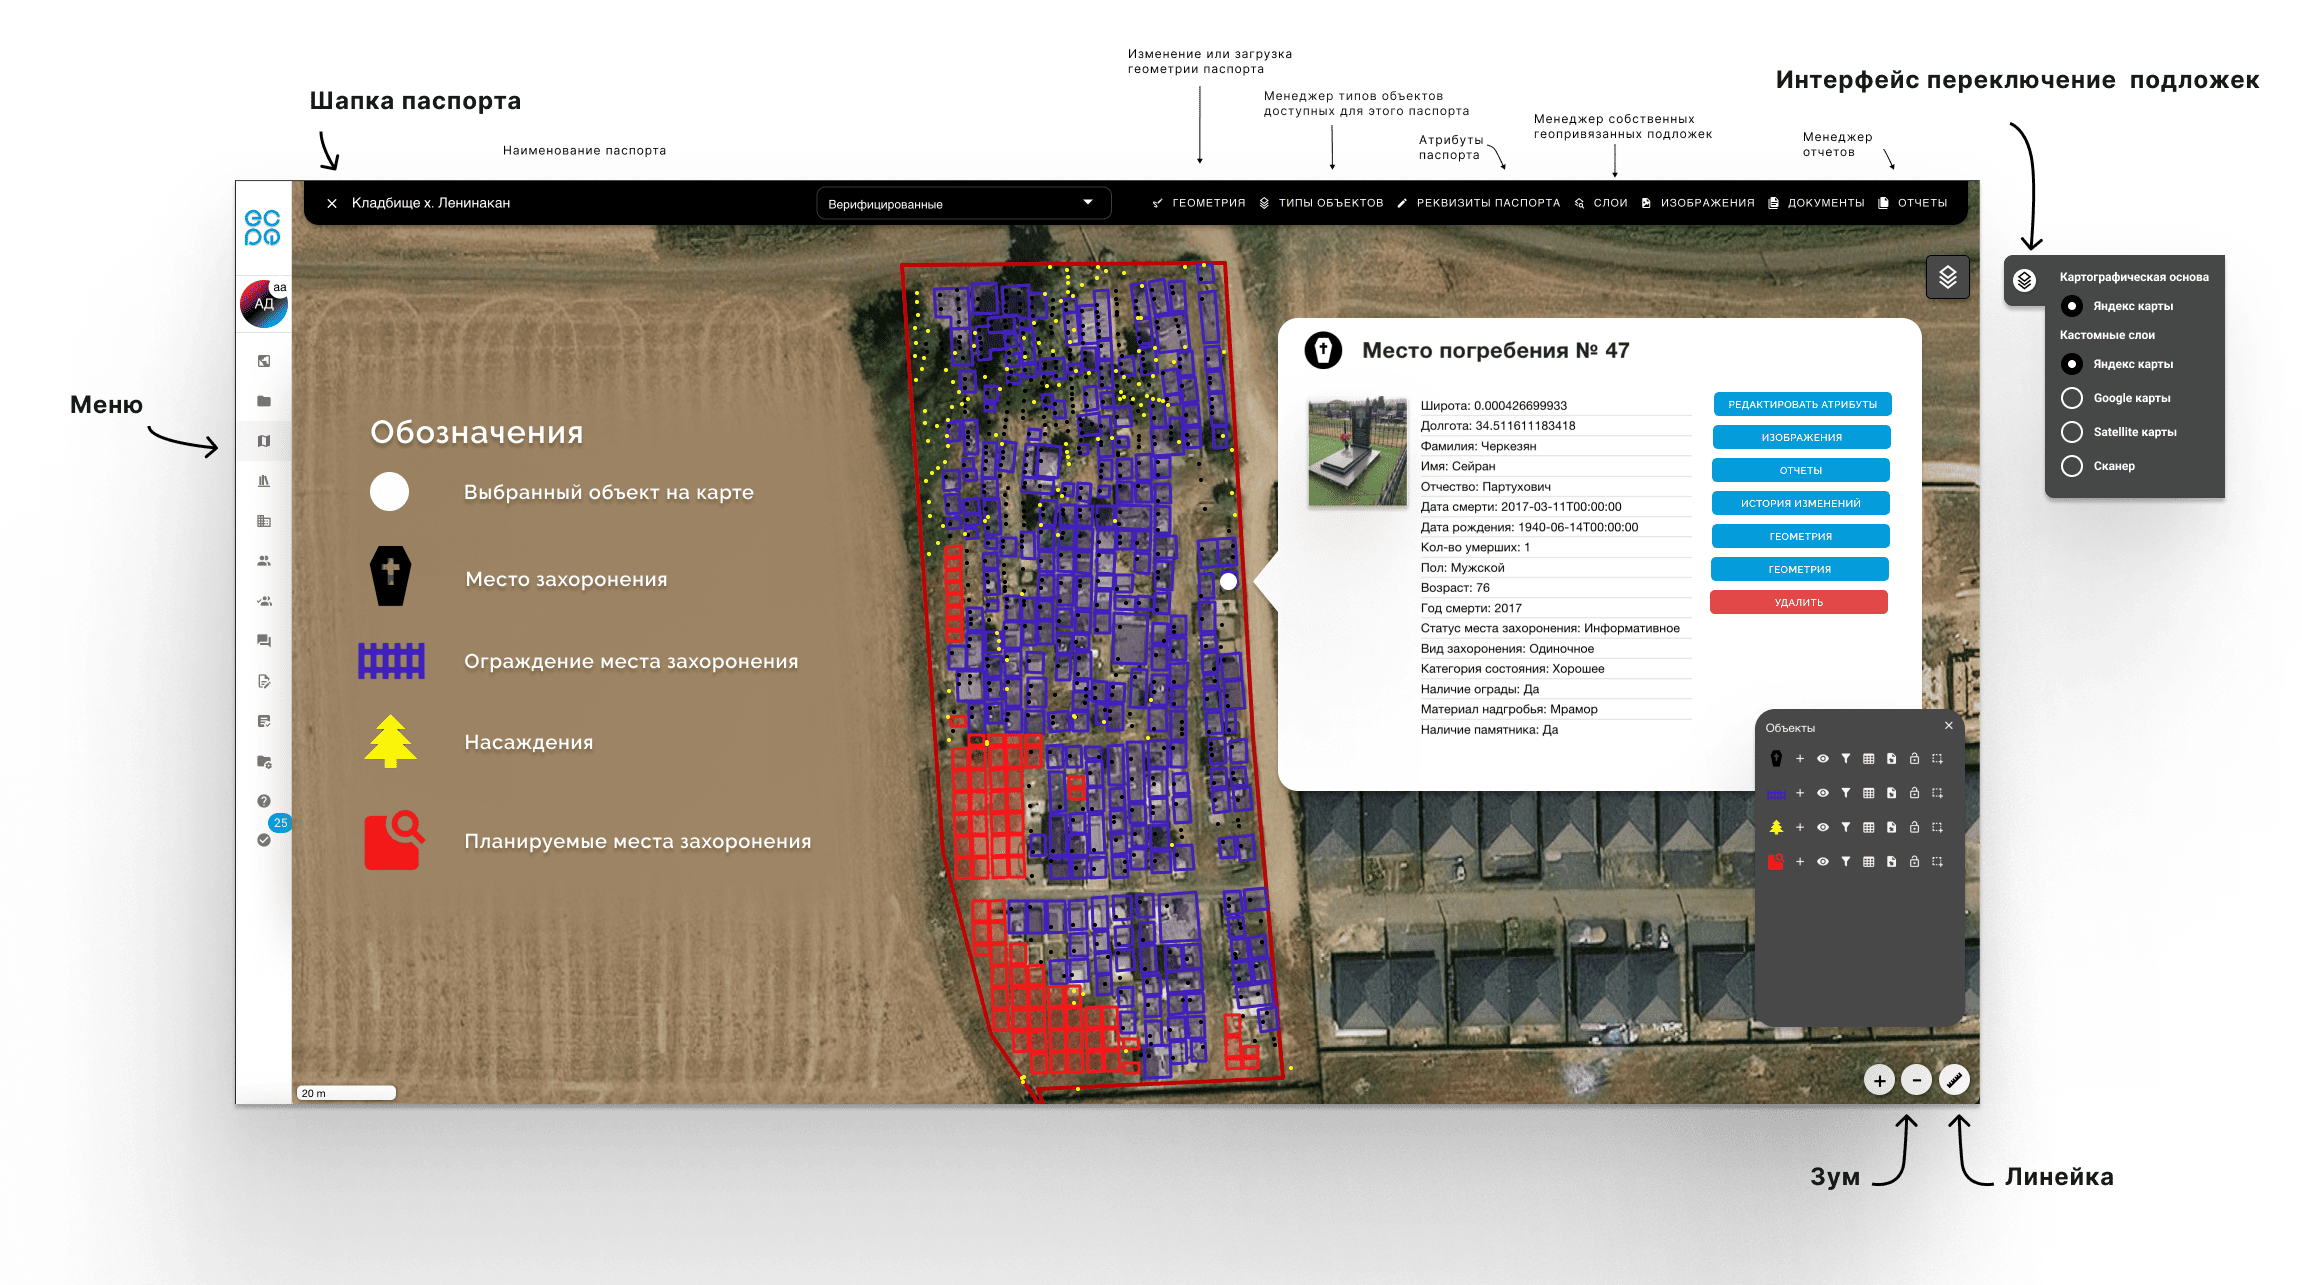Click РЕДАКТИРОВАТЬ АТРИБУТЫ button
2302x1285 pixels.
(x=1802, y=404)
